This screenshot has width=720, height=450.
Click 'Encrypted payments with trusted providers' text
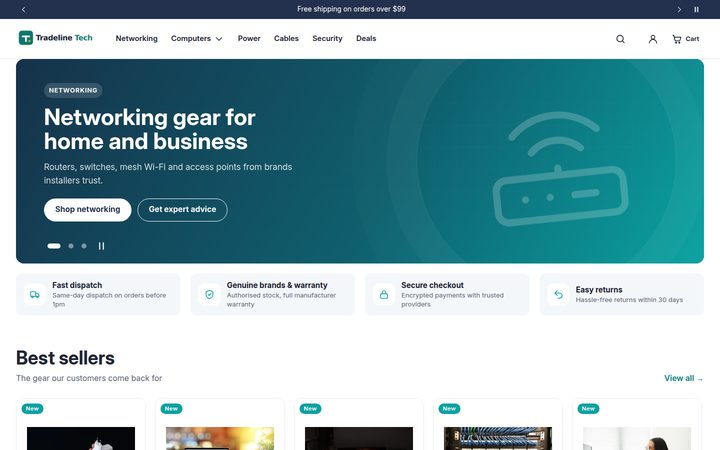point(452,300)
